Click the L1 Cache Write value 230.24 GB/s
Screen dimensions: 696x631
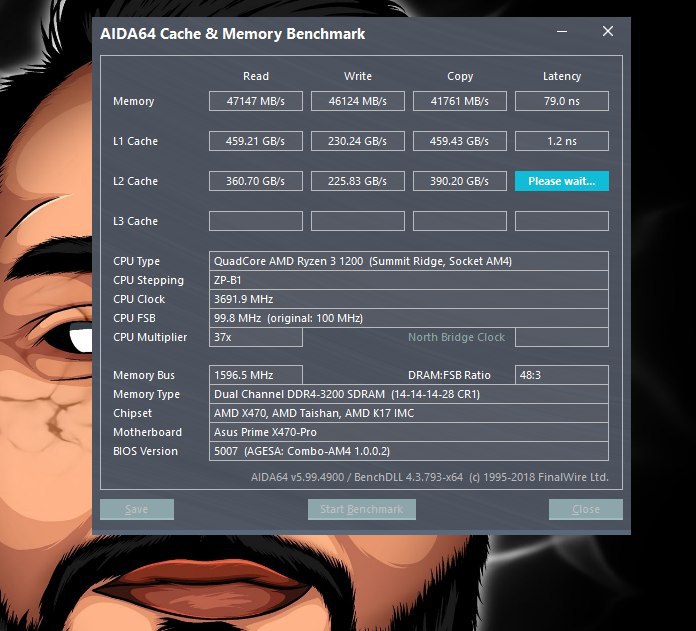(x=358, y=141)
